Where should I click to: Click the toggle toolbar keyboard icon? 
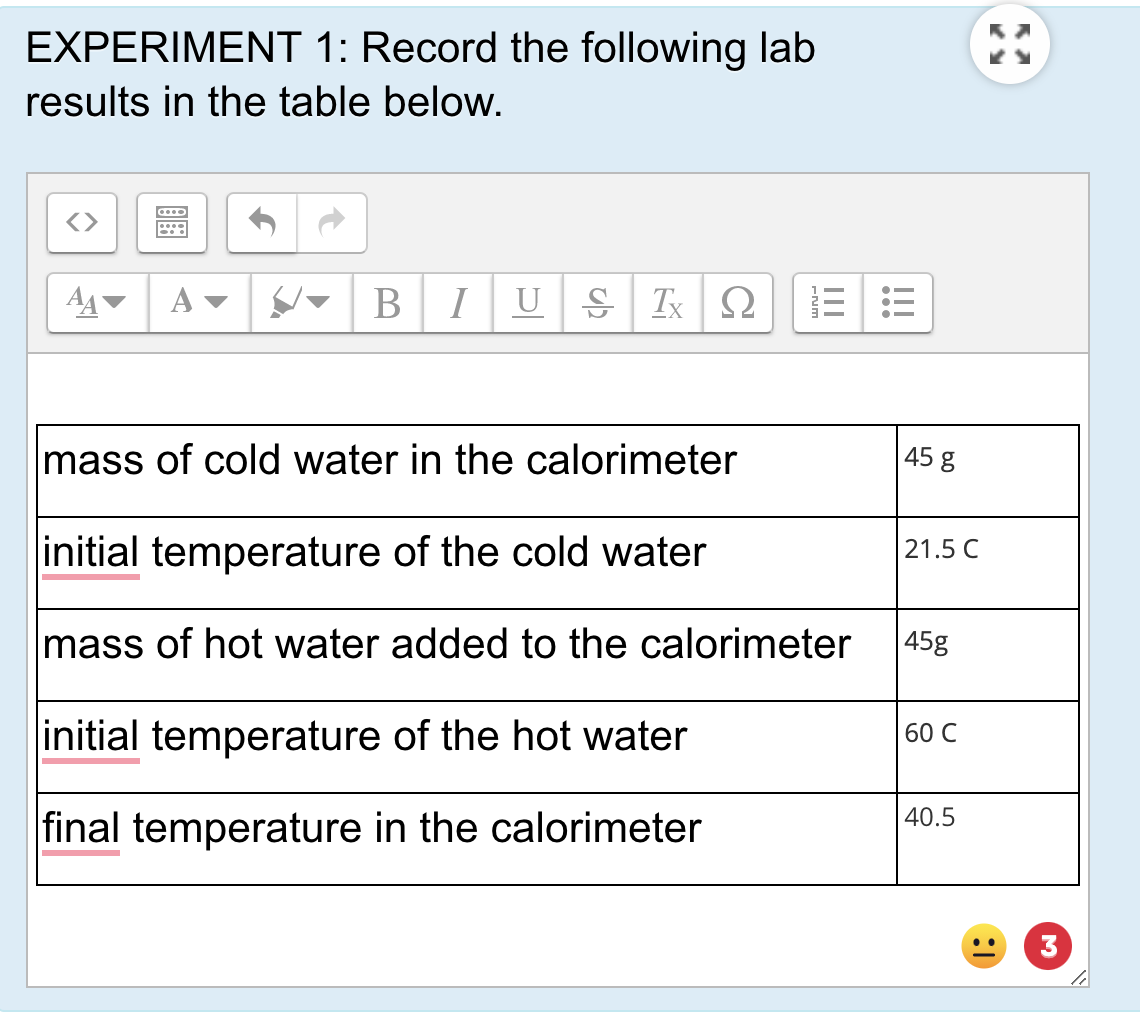click(x=172, y=222)
